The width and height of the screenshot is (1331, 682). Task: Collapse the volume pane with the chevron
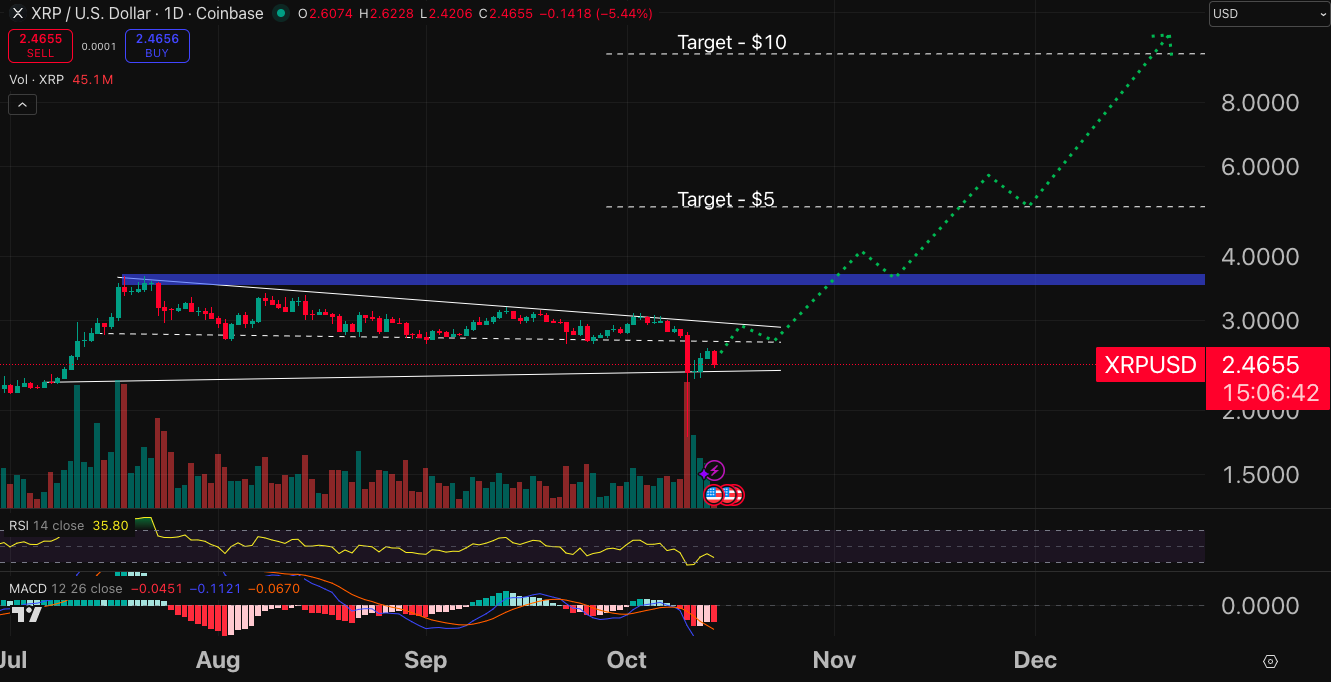tap(21, 104)
